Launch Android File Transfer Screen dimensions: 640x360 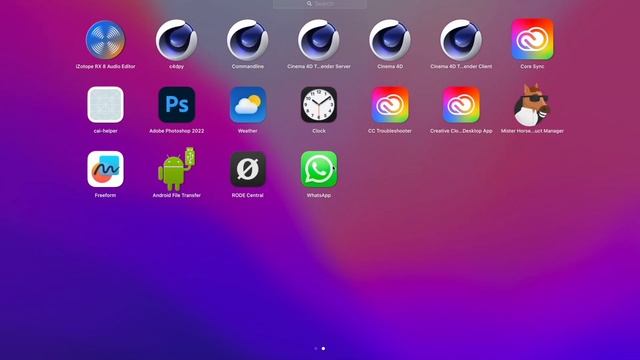[176, 169]
